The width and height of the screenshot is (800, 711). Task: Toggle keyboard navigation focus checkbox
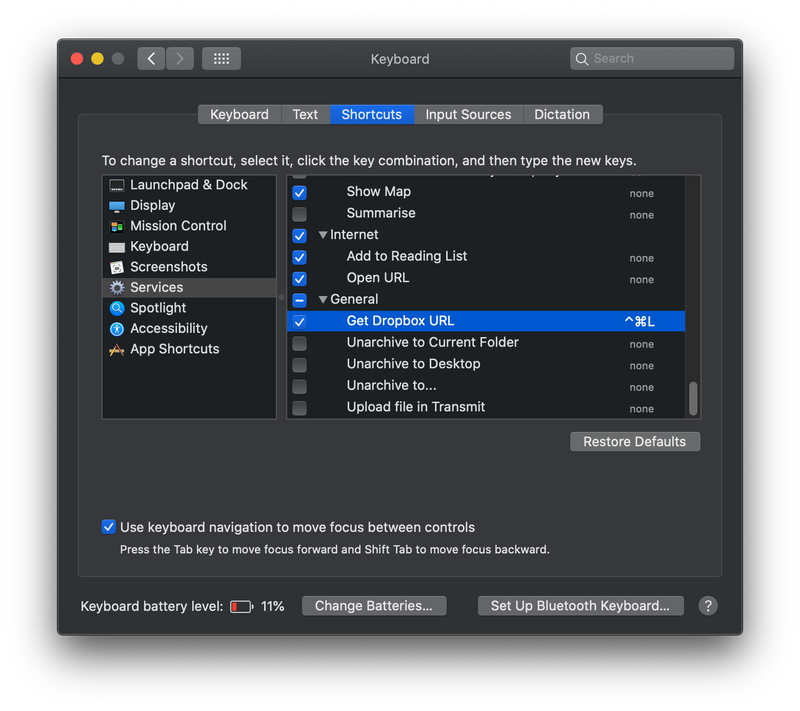click(108, 527)
